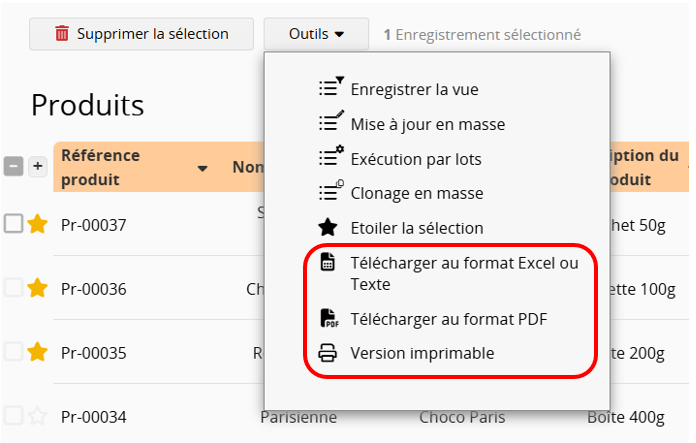Click the PDF file icon
Screen dimensions: 696x443
pos(328,318)
